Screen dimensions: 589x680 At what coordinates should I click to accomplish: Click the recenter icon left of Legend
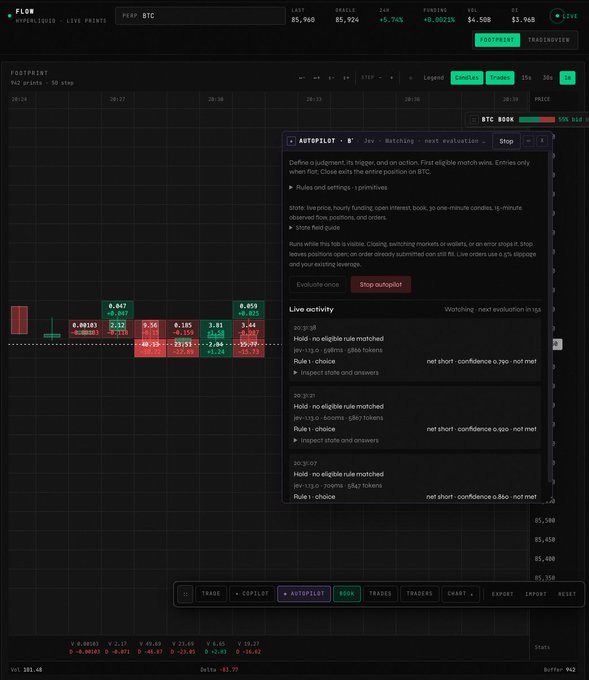point(410,78)
